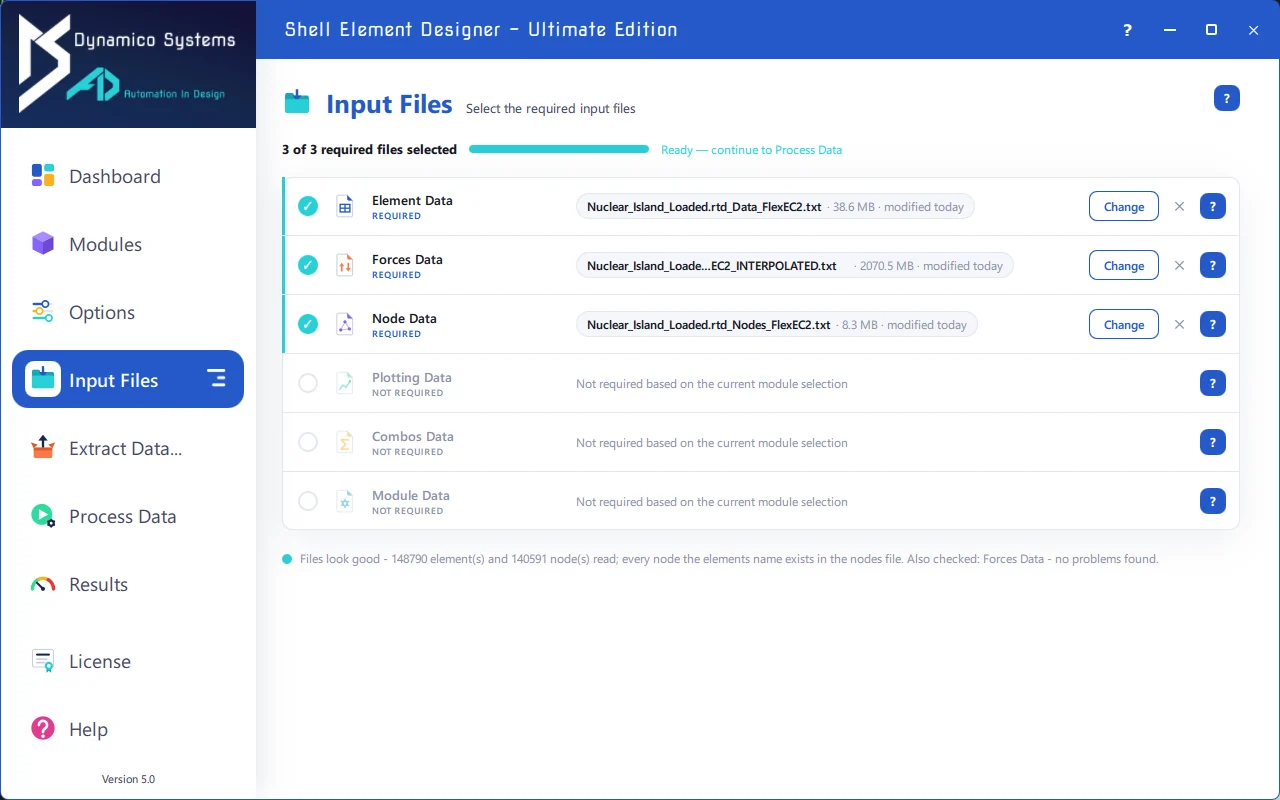Click the Nuclear_Island_Loaded.rtd_Nodes_FlexEC2.txt file chip

point(777,325)
